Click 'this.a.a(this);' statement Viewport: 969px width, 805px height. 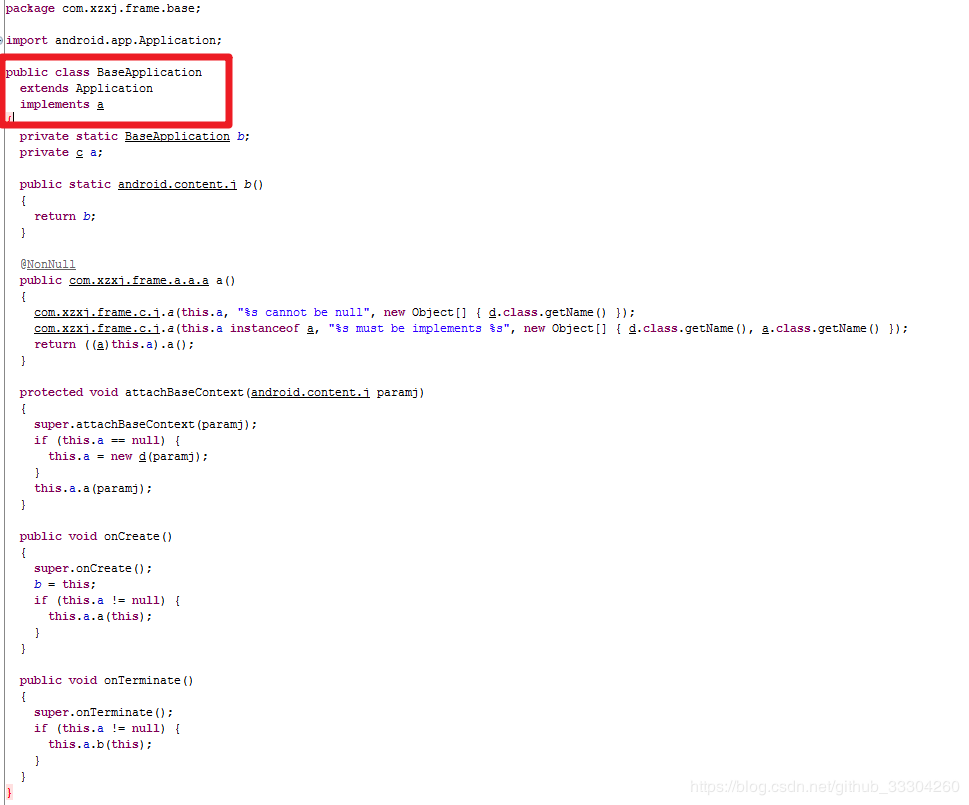[100, 617]
